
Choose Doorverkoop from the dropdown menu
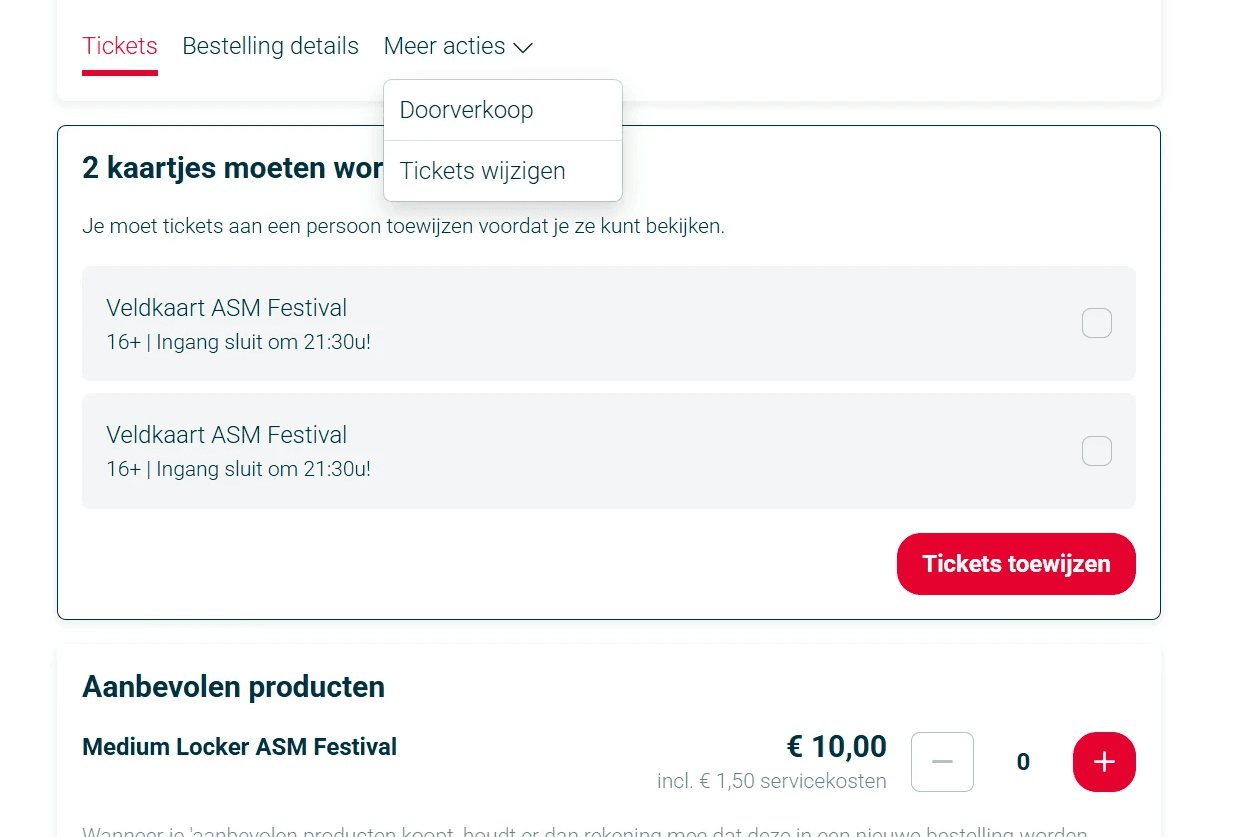pos(467,110)
